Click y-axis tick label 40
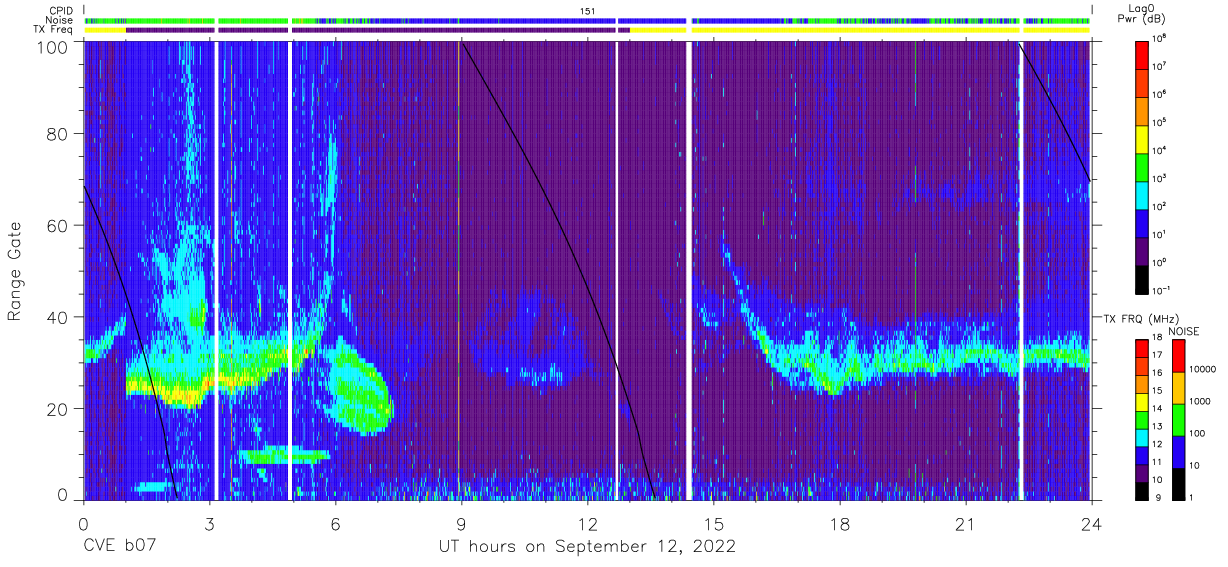The width and height of the screenshot is (1228, 567). point(57,317)
